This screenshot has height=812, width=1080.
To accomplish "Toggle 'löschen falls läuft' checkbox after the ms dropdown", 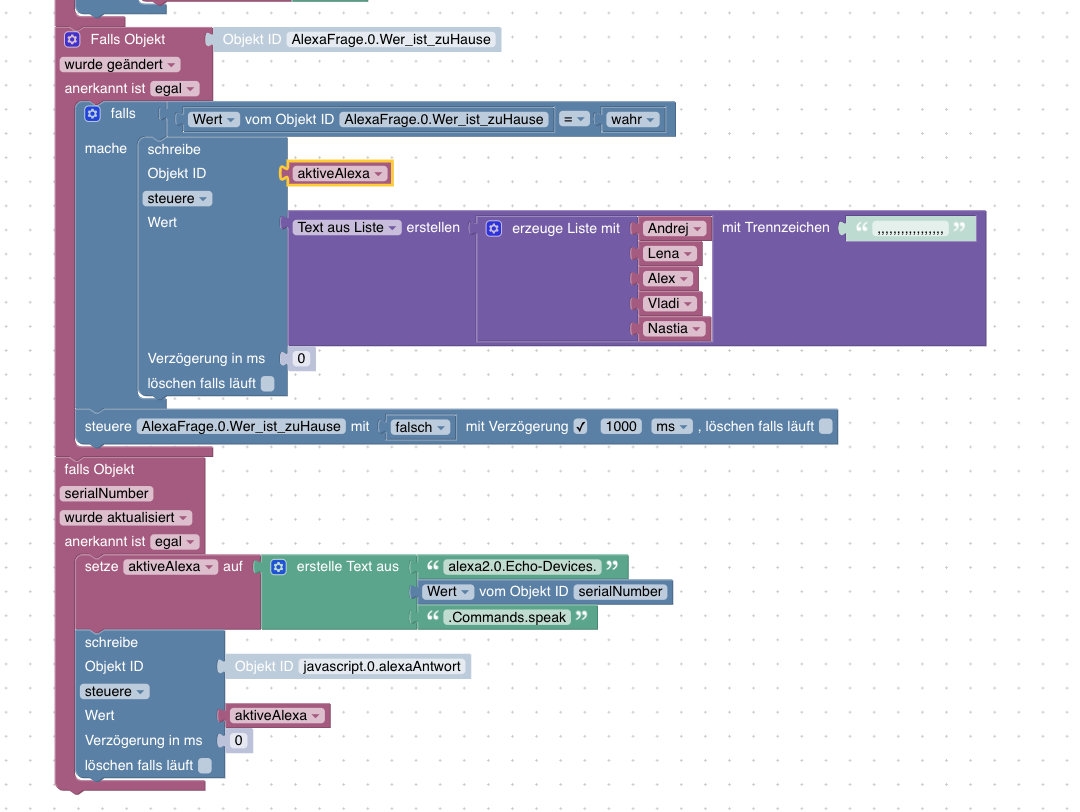I will [x=826, y=426].
